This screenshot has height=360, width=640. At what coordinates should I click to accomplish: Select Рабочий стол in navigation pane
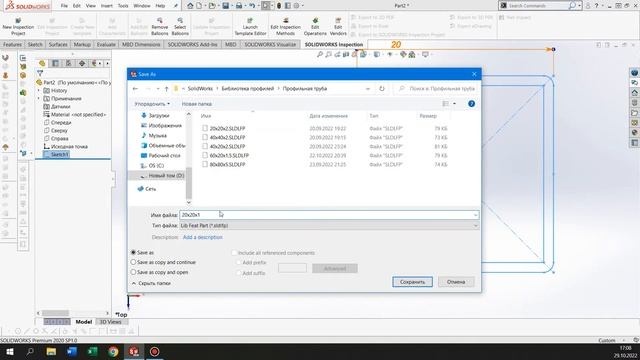coord(160,156)
